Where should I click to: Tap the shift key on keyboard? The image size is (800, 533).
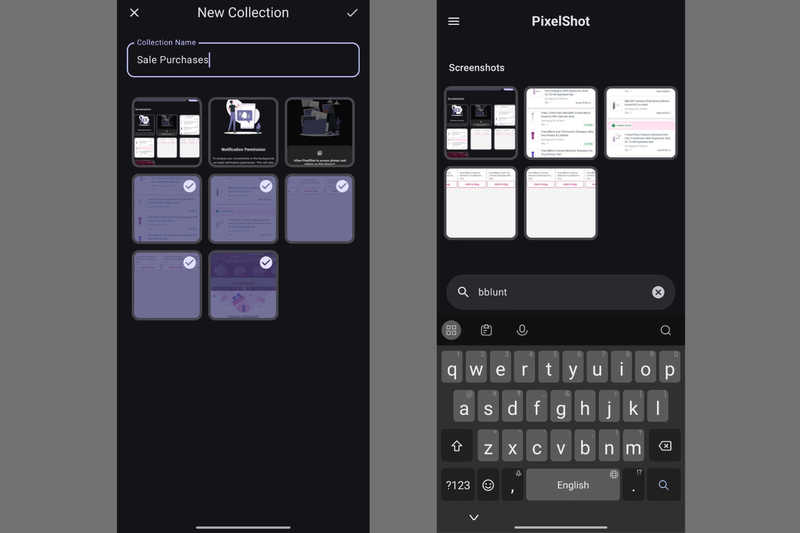click(x=457, y=446)
